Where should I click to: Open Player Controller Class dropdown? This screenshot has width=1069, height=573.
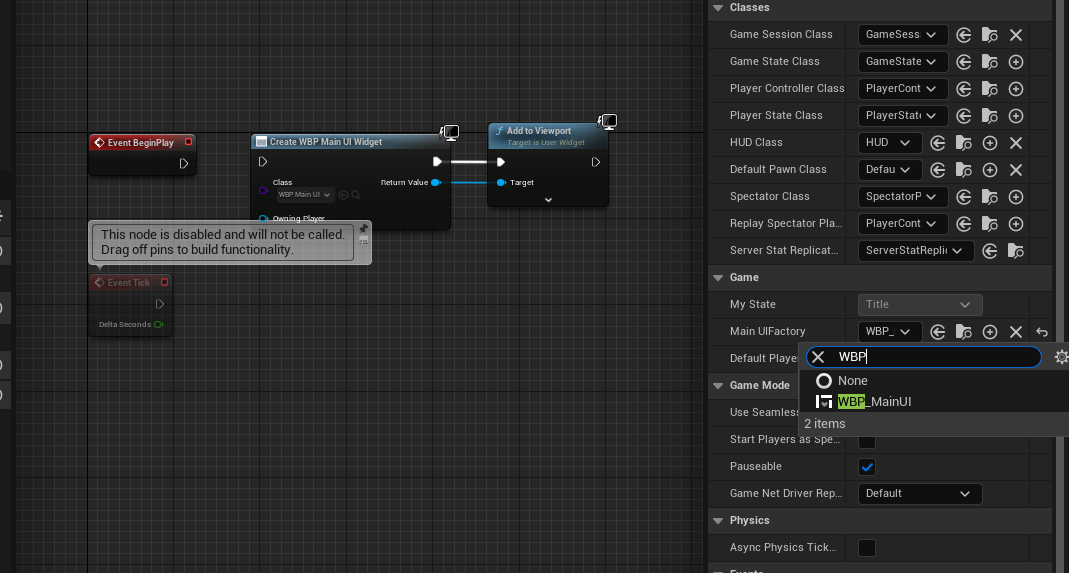click(x=903, y=88)
